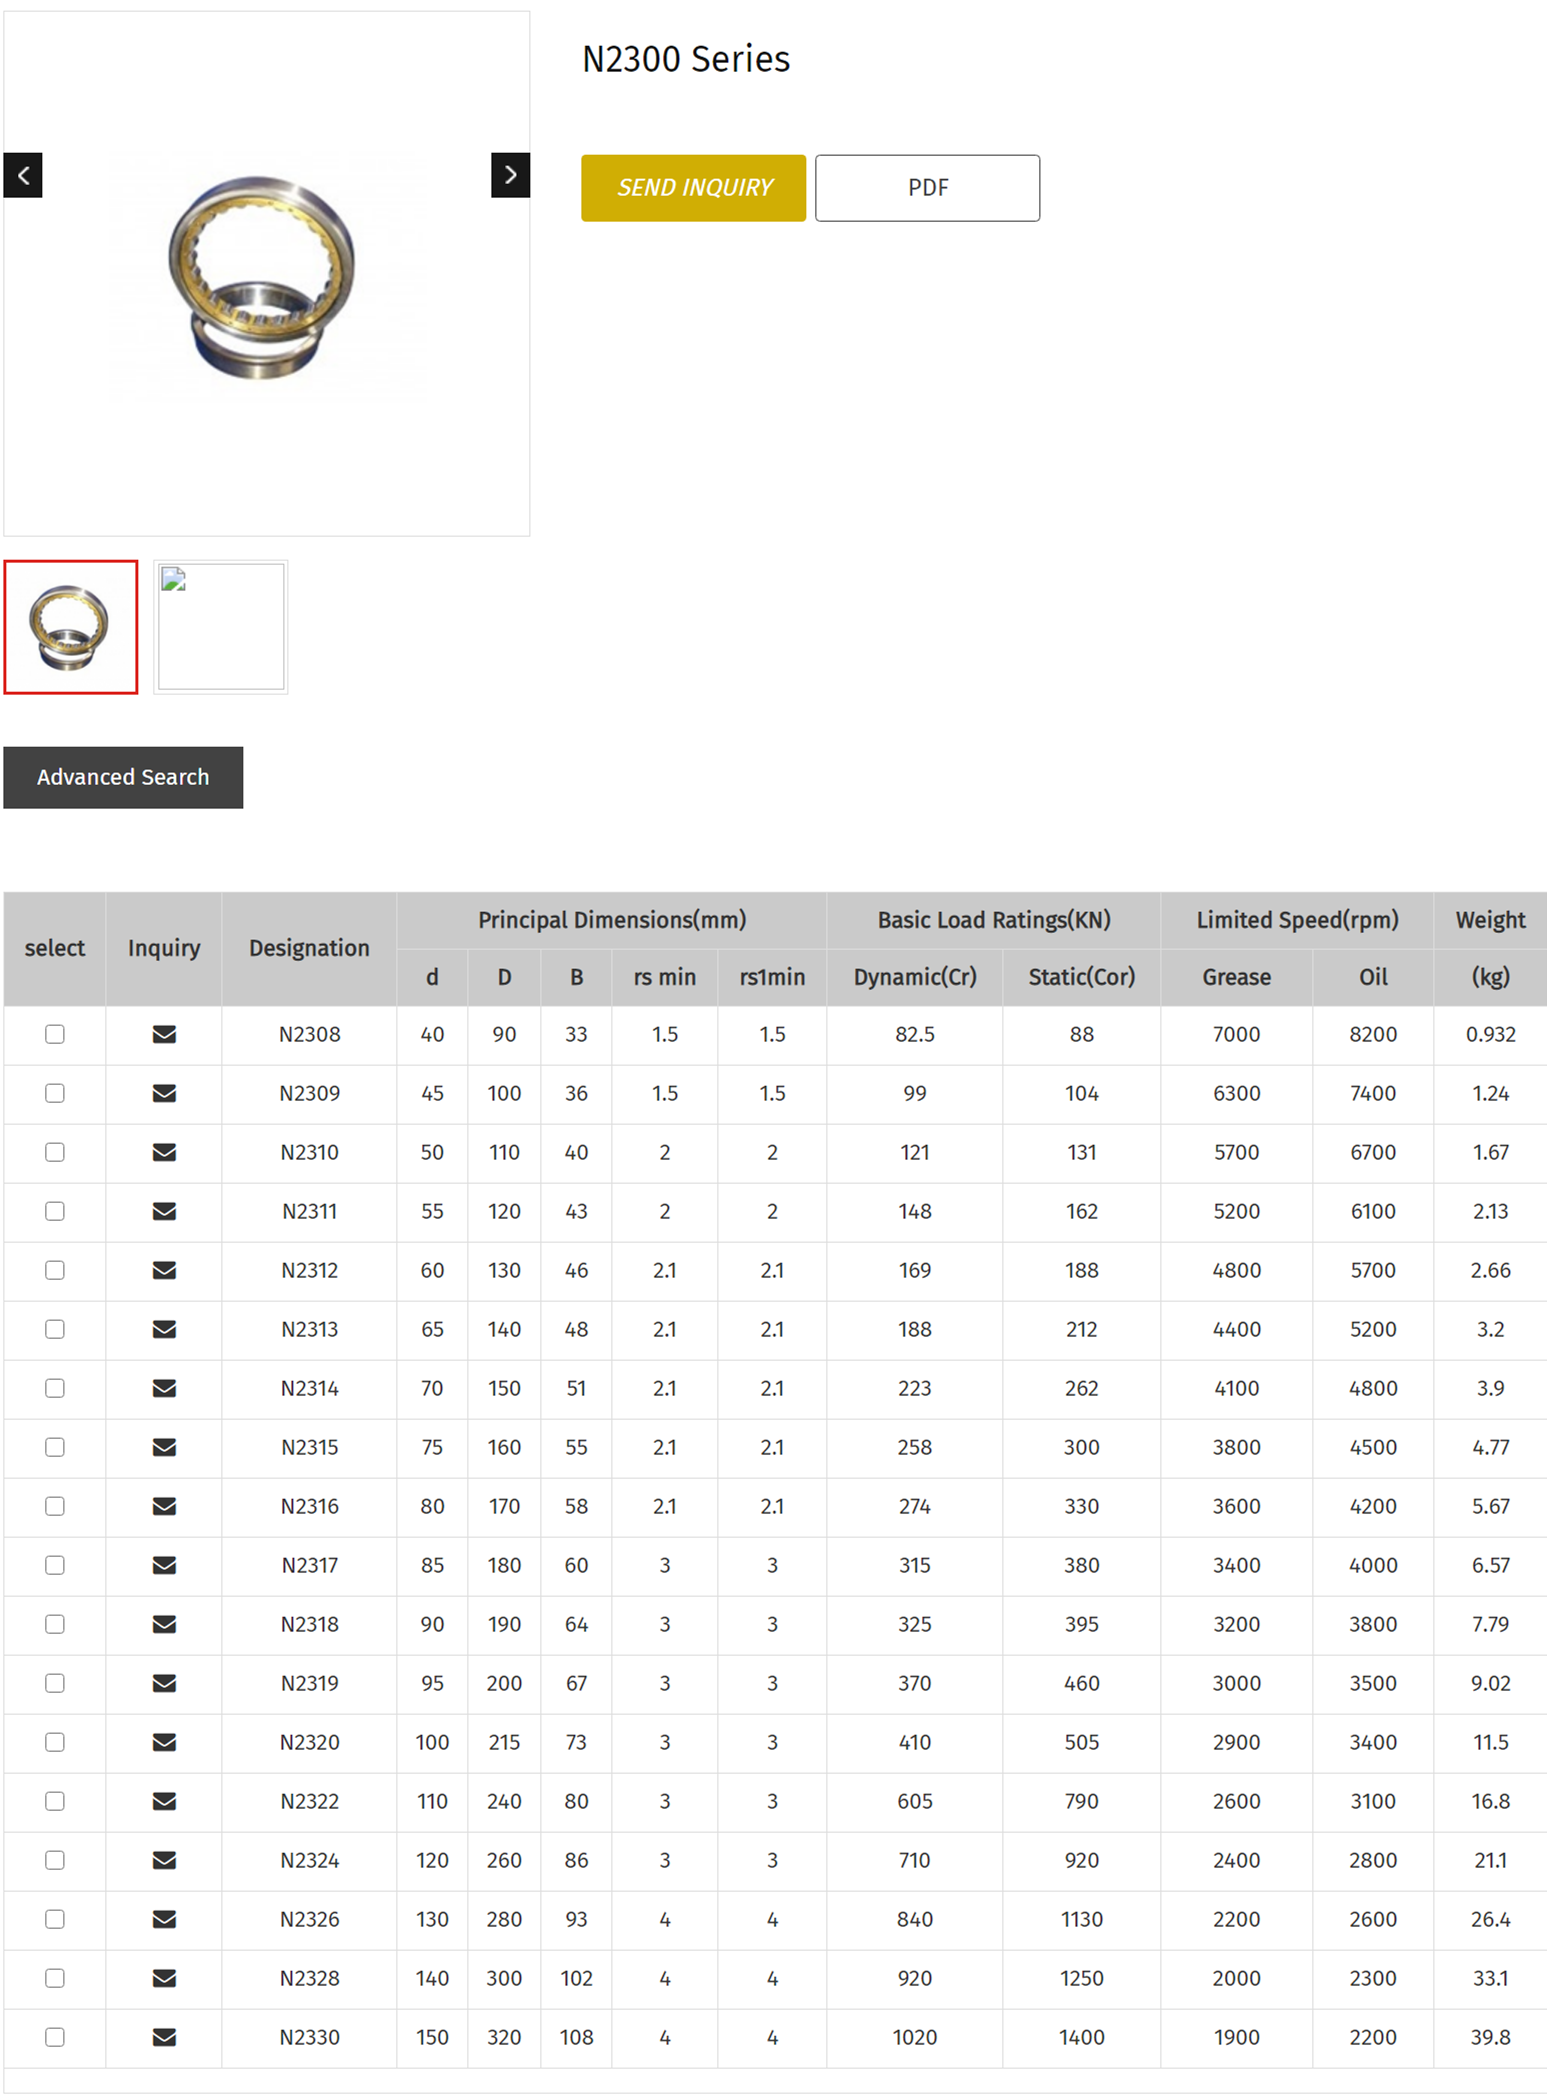Go to previous image with left arrow
1547x2097 pixels.
[x=23, y=176]
